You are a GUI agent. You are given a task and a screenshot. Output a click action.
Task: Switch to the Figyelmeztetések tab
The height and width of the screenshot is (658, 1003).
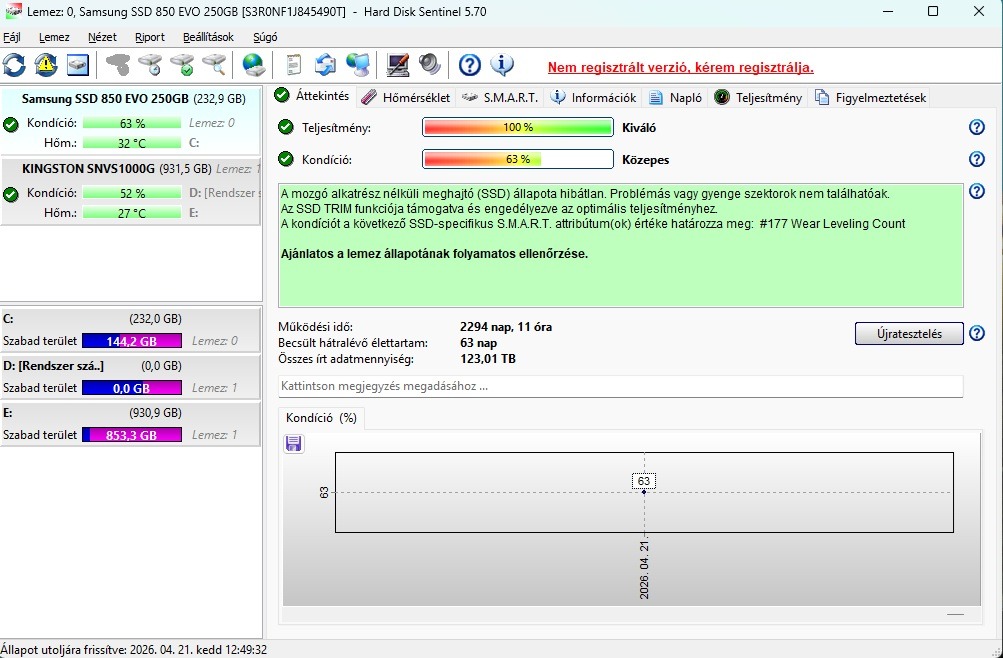pyautogui.click(x=871, y=97)
